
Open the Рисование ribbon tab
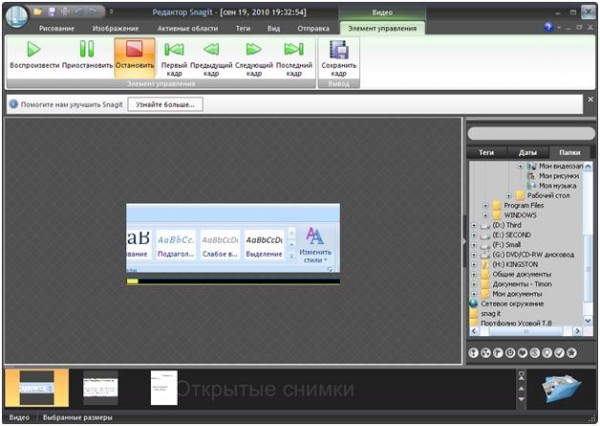pos(57,28)
